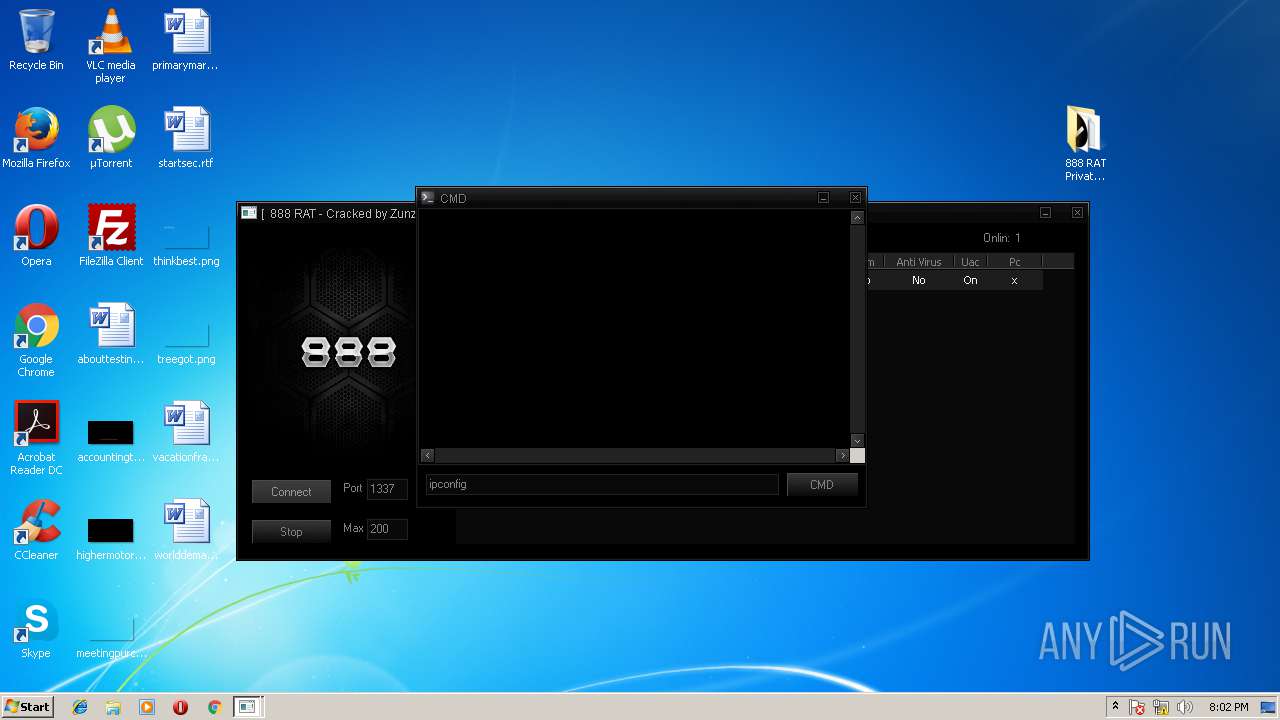Viewport: 1280px width, 720px height.
Task: Close the 888 RAT main window
Action: coord(1077,212)
